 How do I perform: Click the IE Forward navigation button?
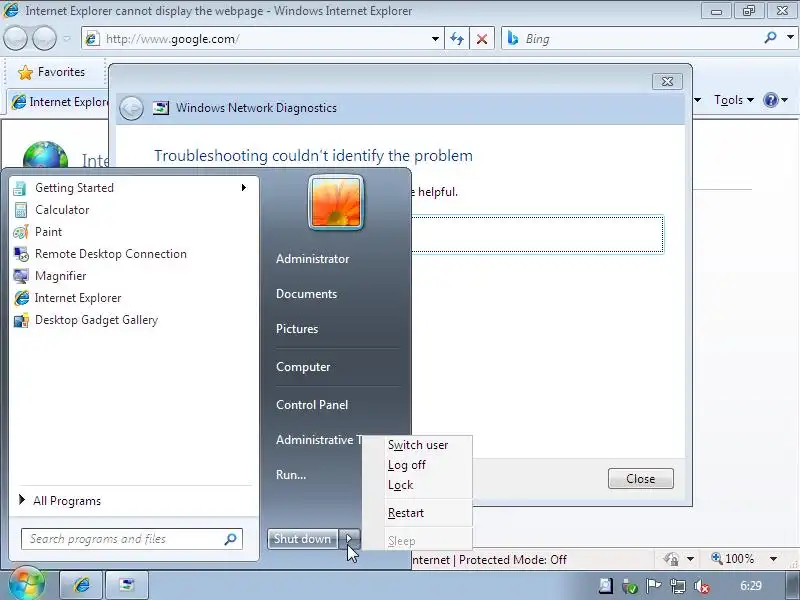(x=44, y=38)
